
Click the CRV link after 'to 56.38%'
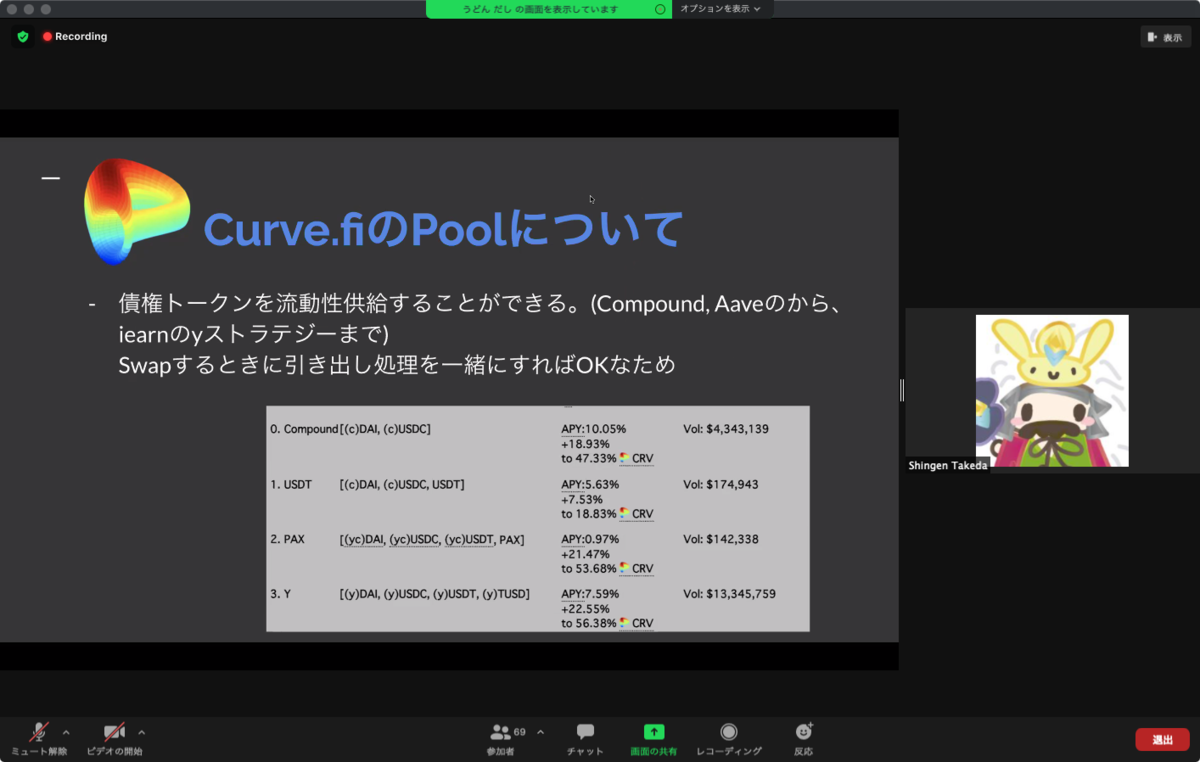point(642,623)
